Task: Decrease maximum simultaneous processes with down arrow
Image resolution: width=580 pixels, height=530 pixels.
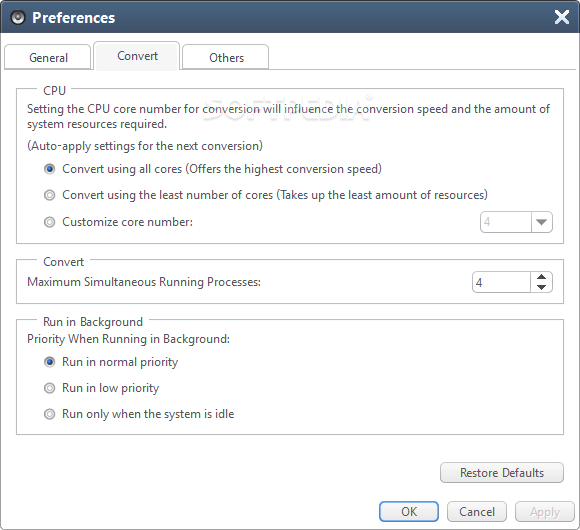Action: pyautogui.click(x=542, y=287)
